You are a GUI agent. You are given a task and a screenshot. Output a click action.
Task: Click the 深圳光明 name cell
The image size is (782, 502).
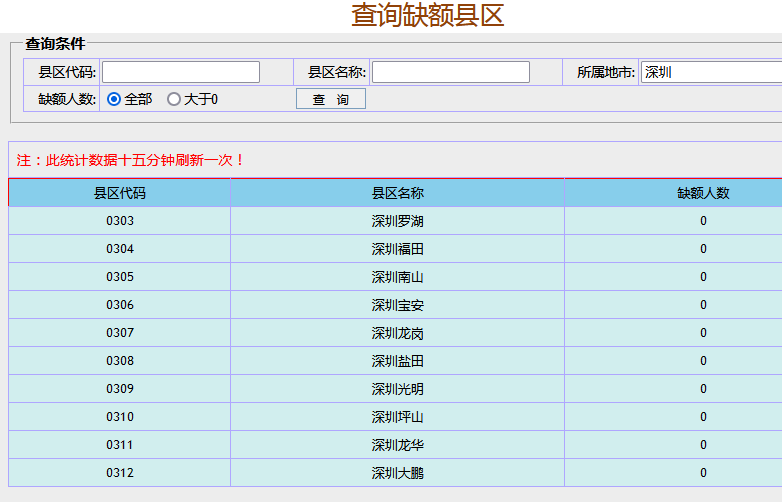[x=397, y=388]
